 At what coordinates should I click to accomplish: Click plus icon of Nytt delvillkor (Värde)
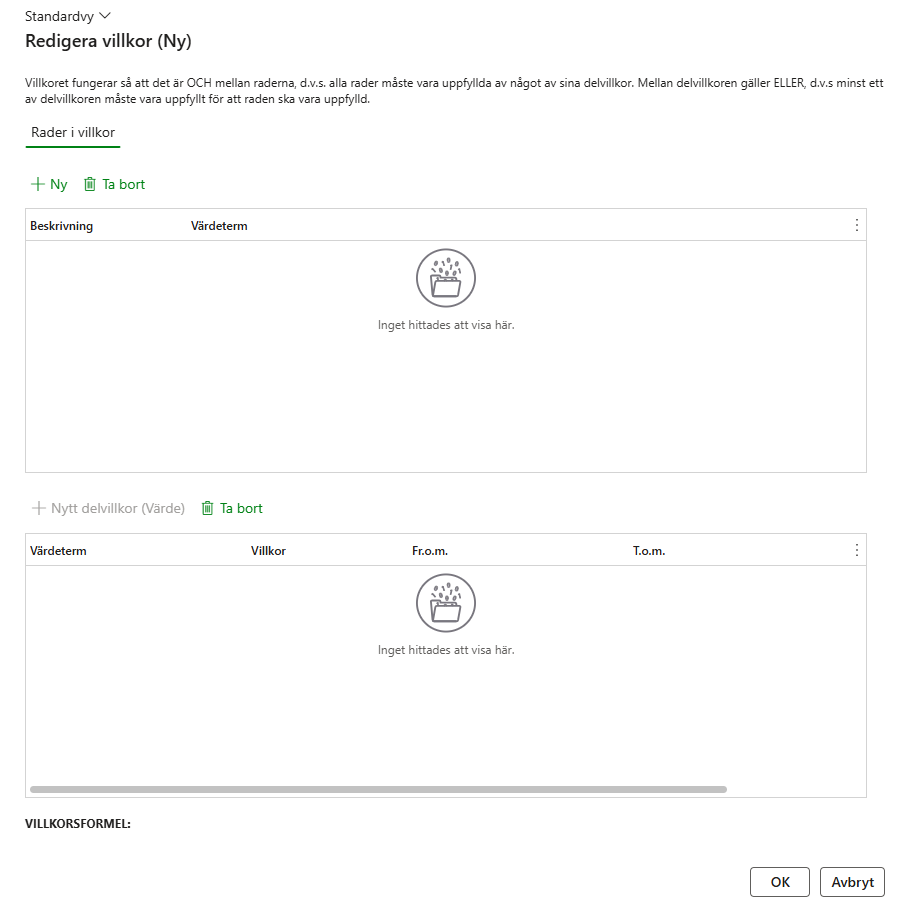pos(39,508)
